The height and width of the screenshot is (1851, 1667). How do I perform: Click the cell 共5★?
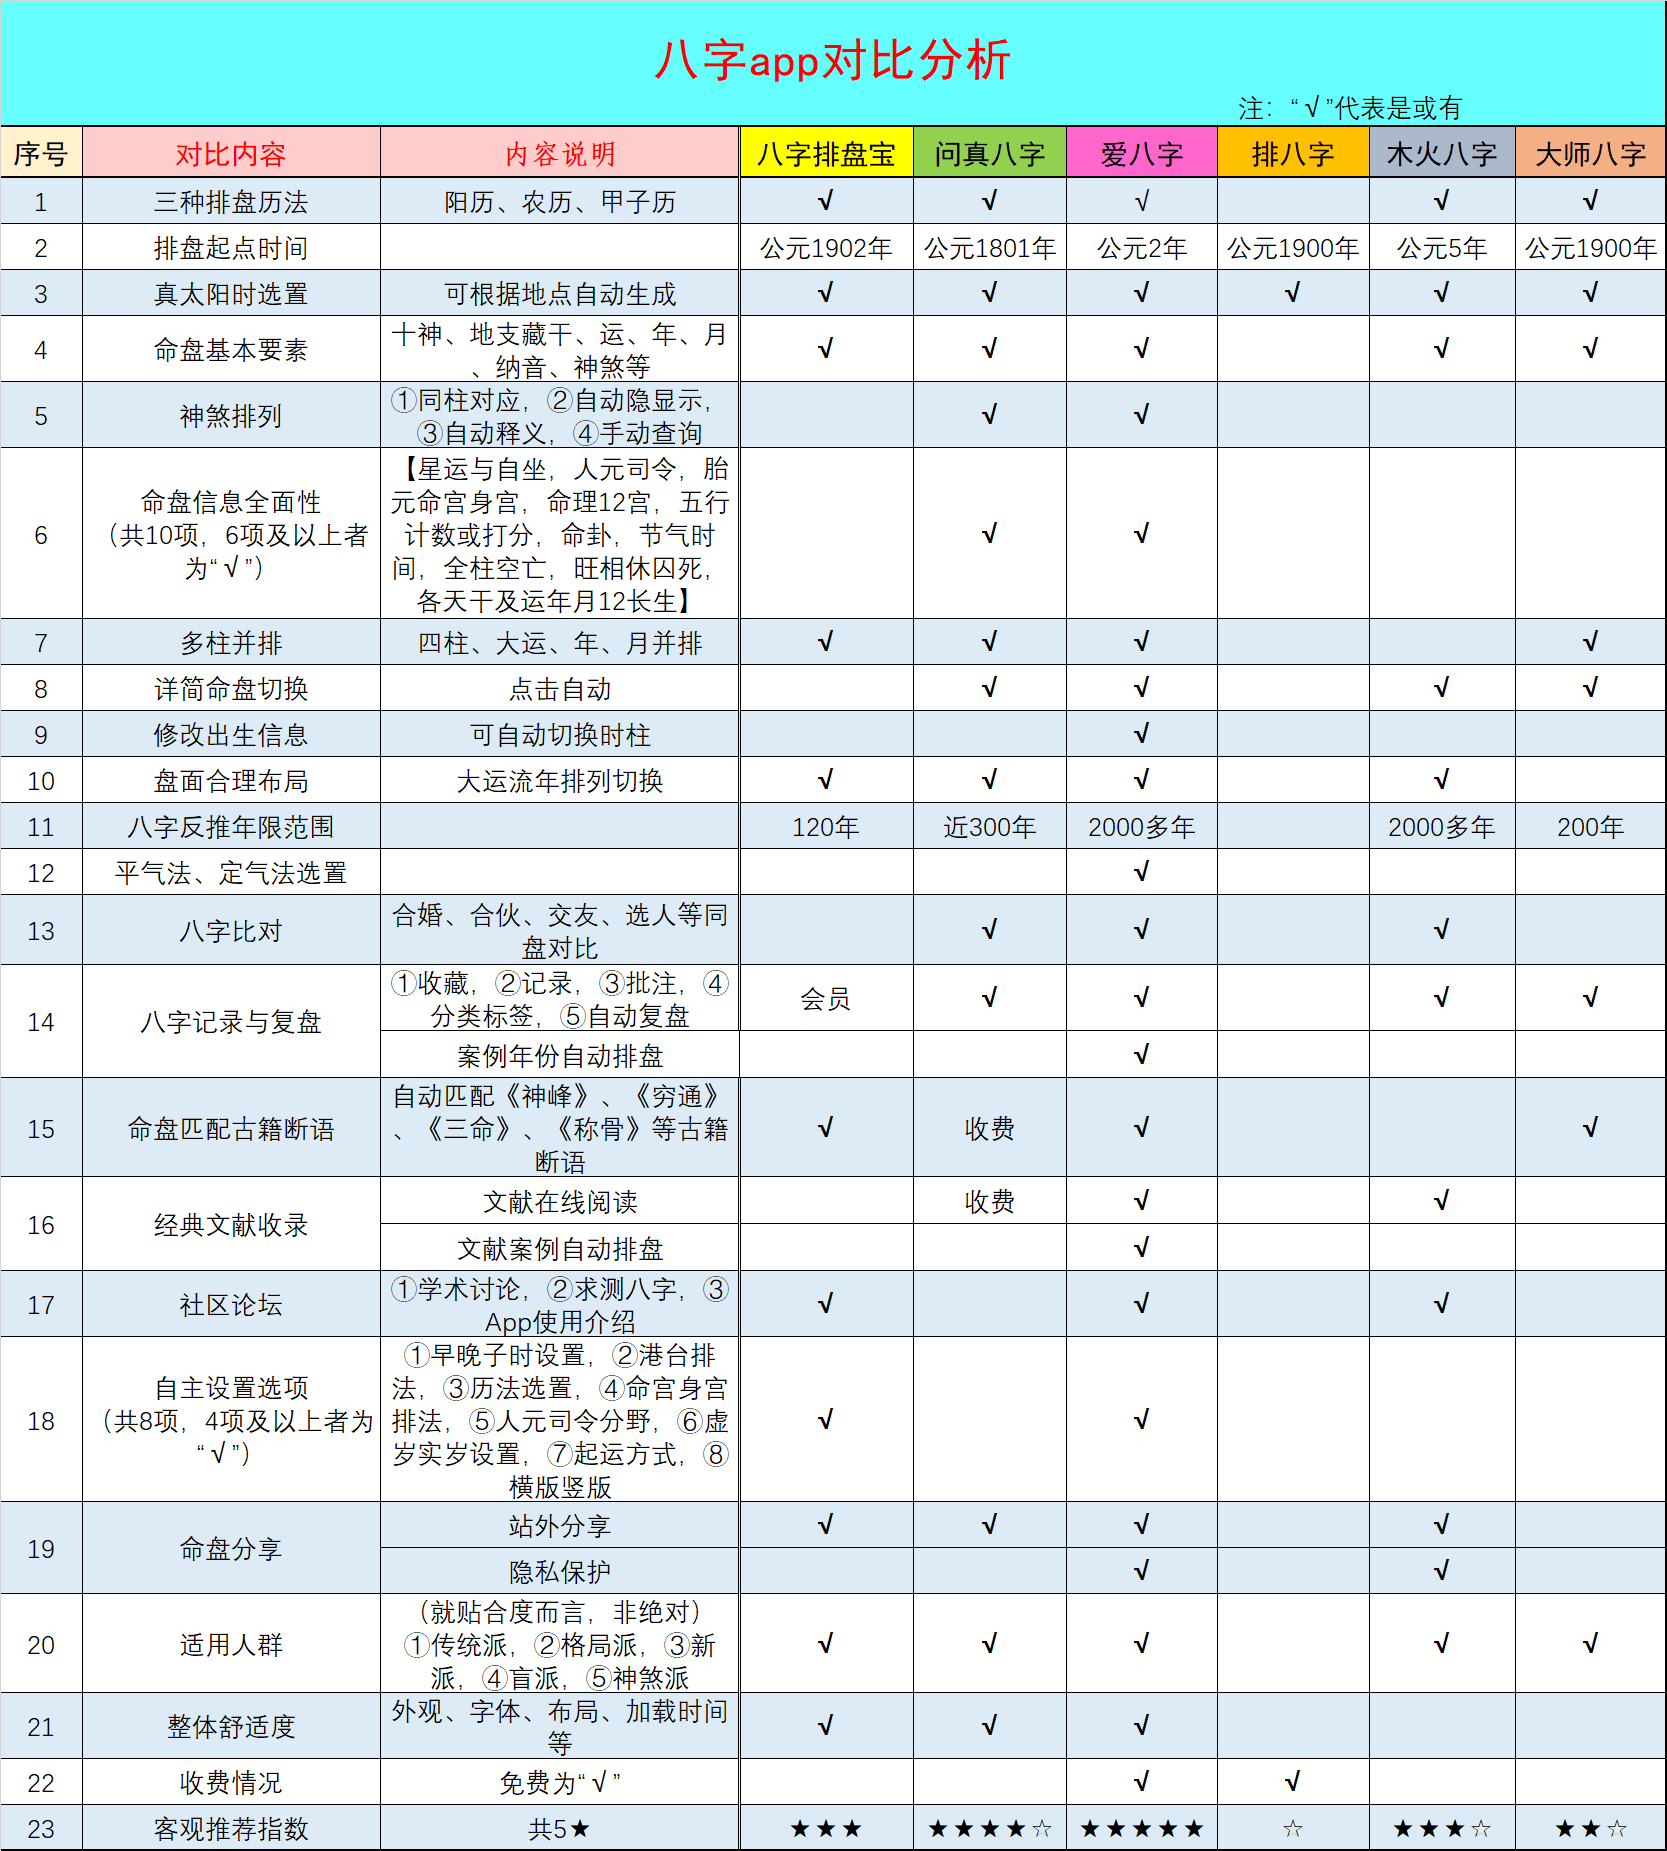560,1828
